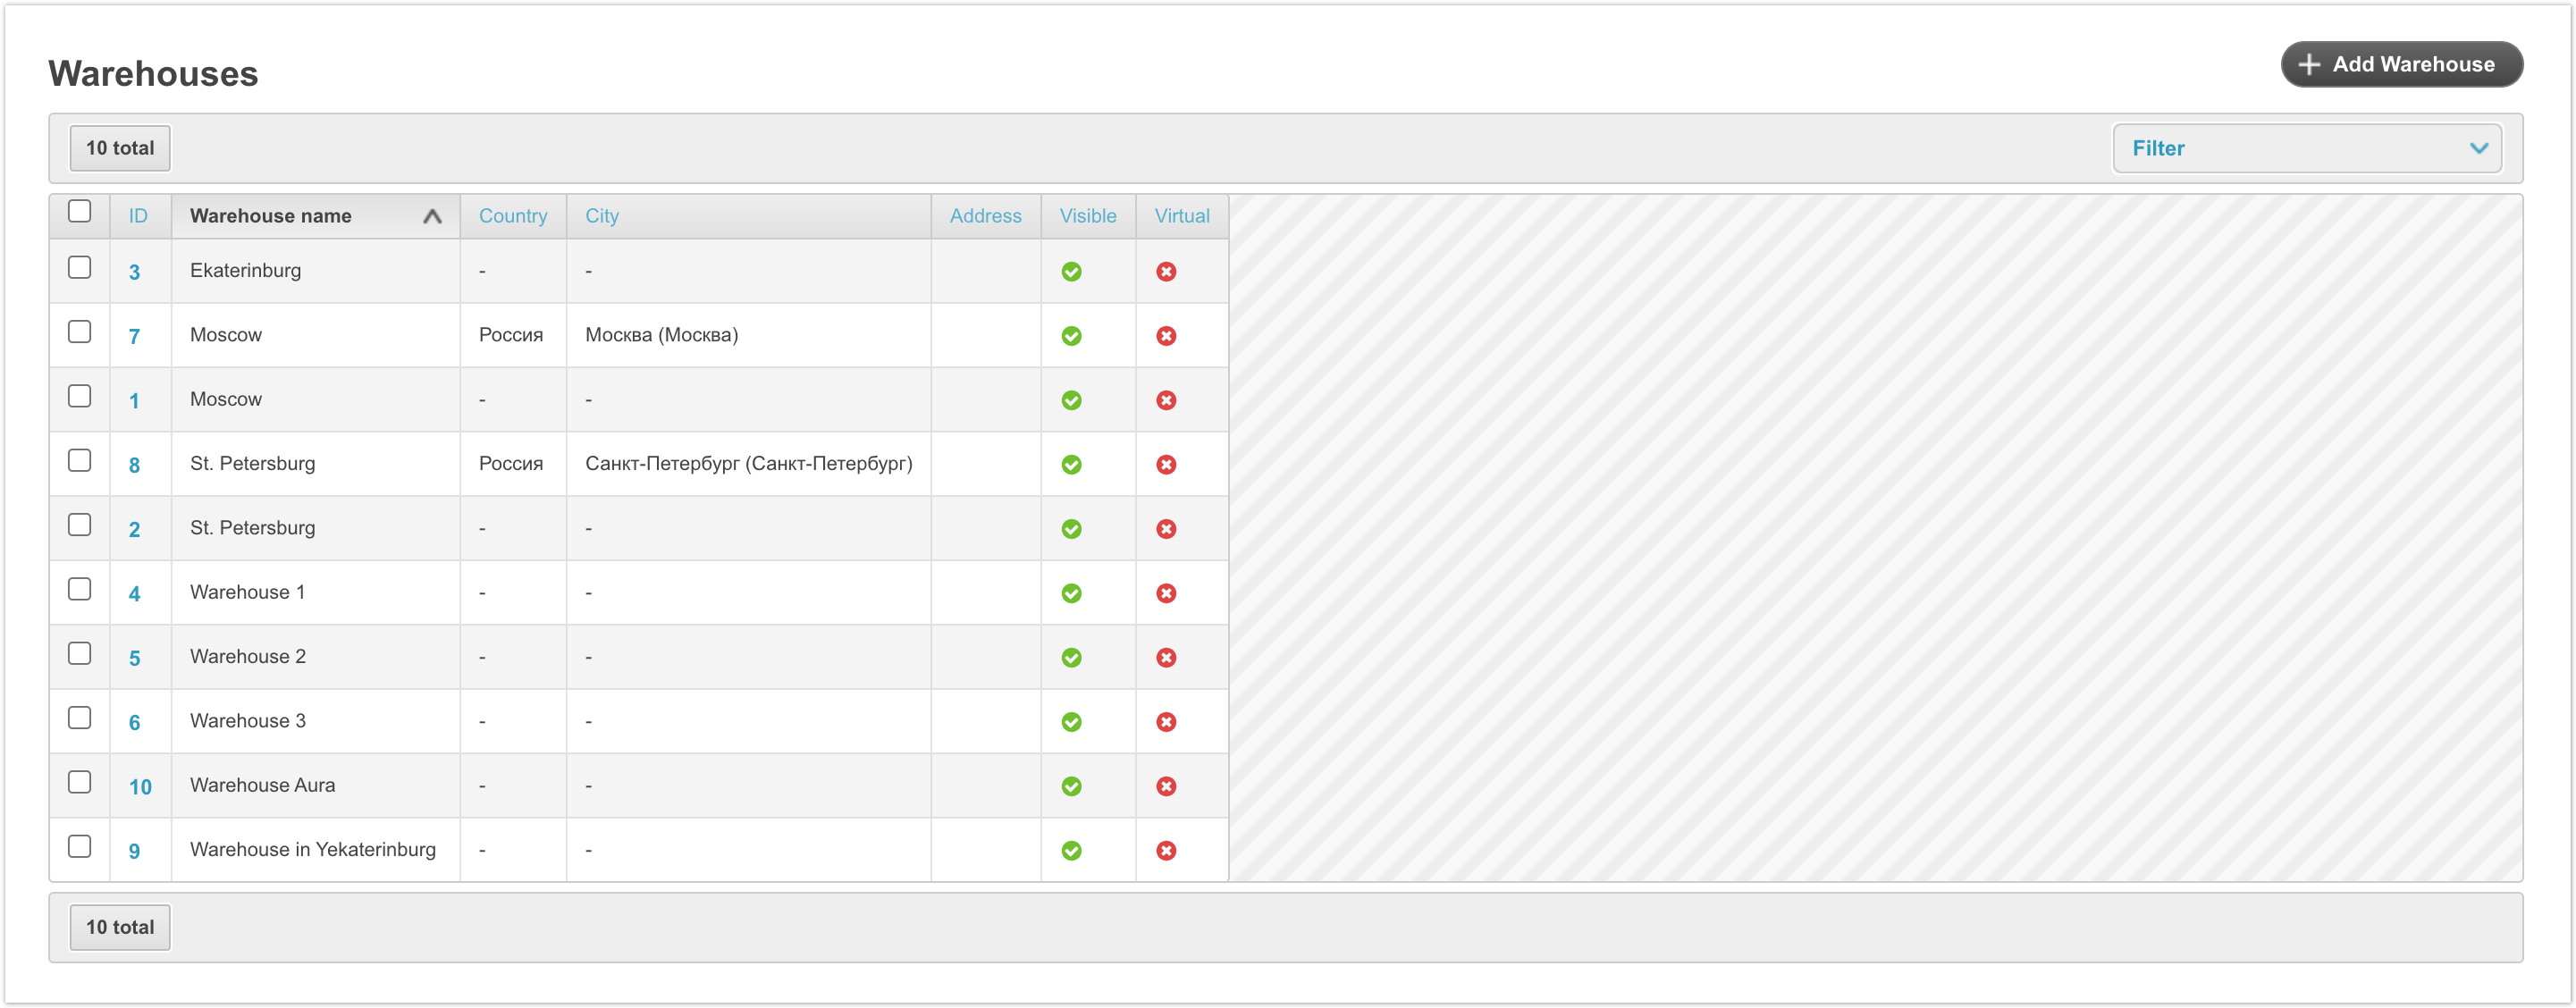The image size is (2576, 1008).
Task: Open the Filter dropdown
Action: (2305, 148)
